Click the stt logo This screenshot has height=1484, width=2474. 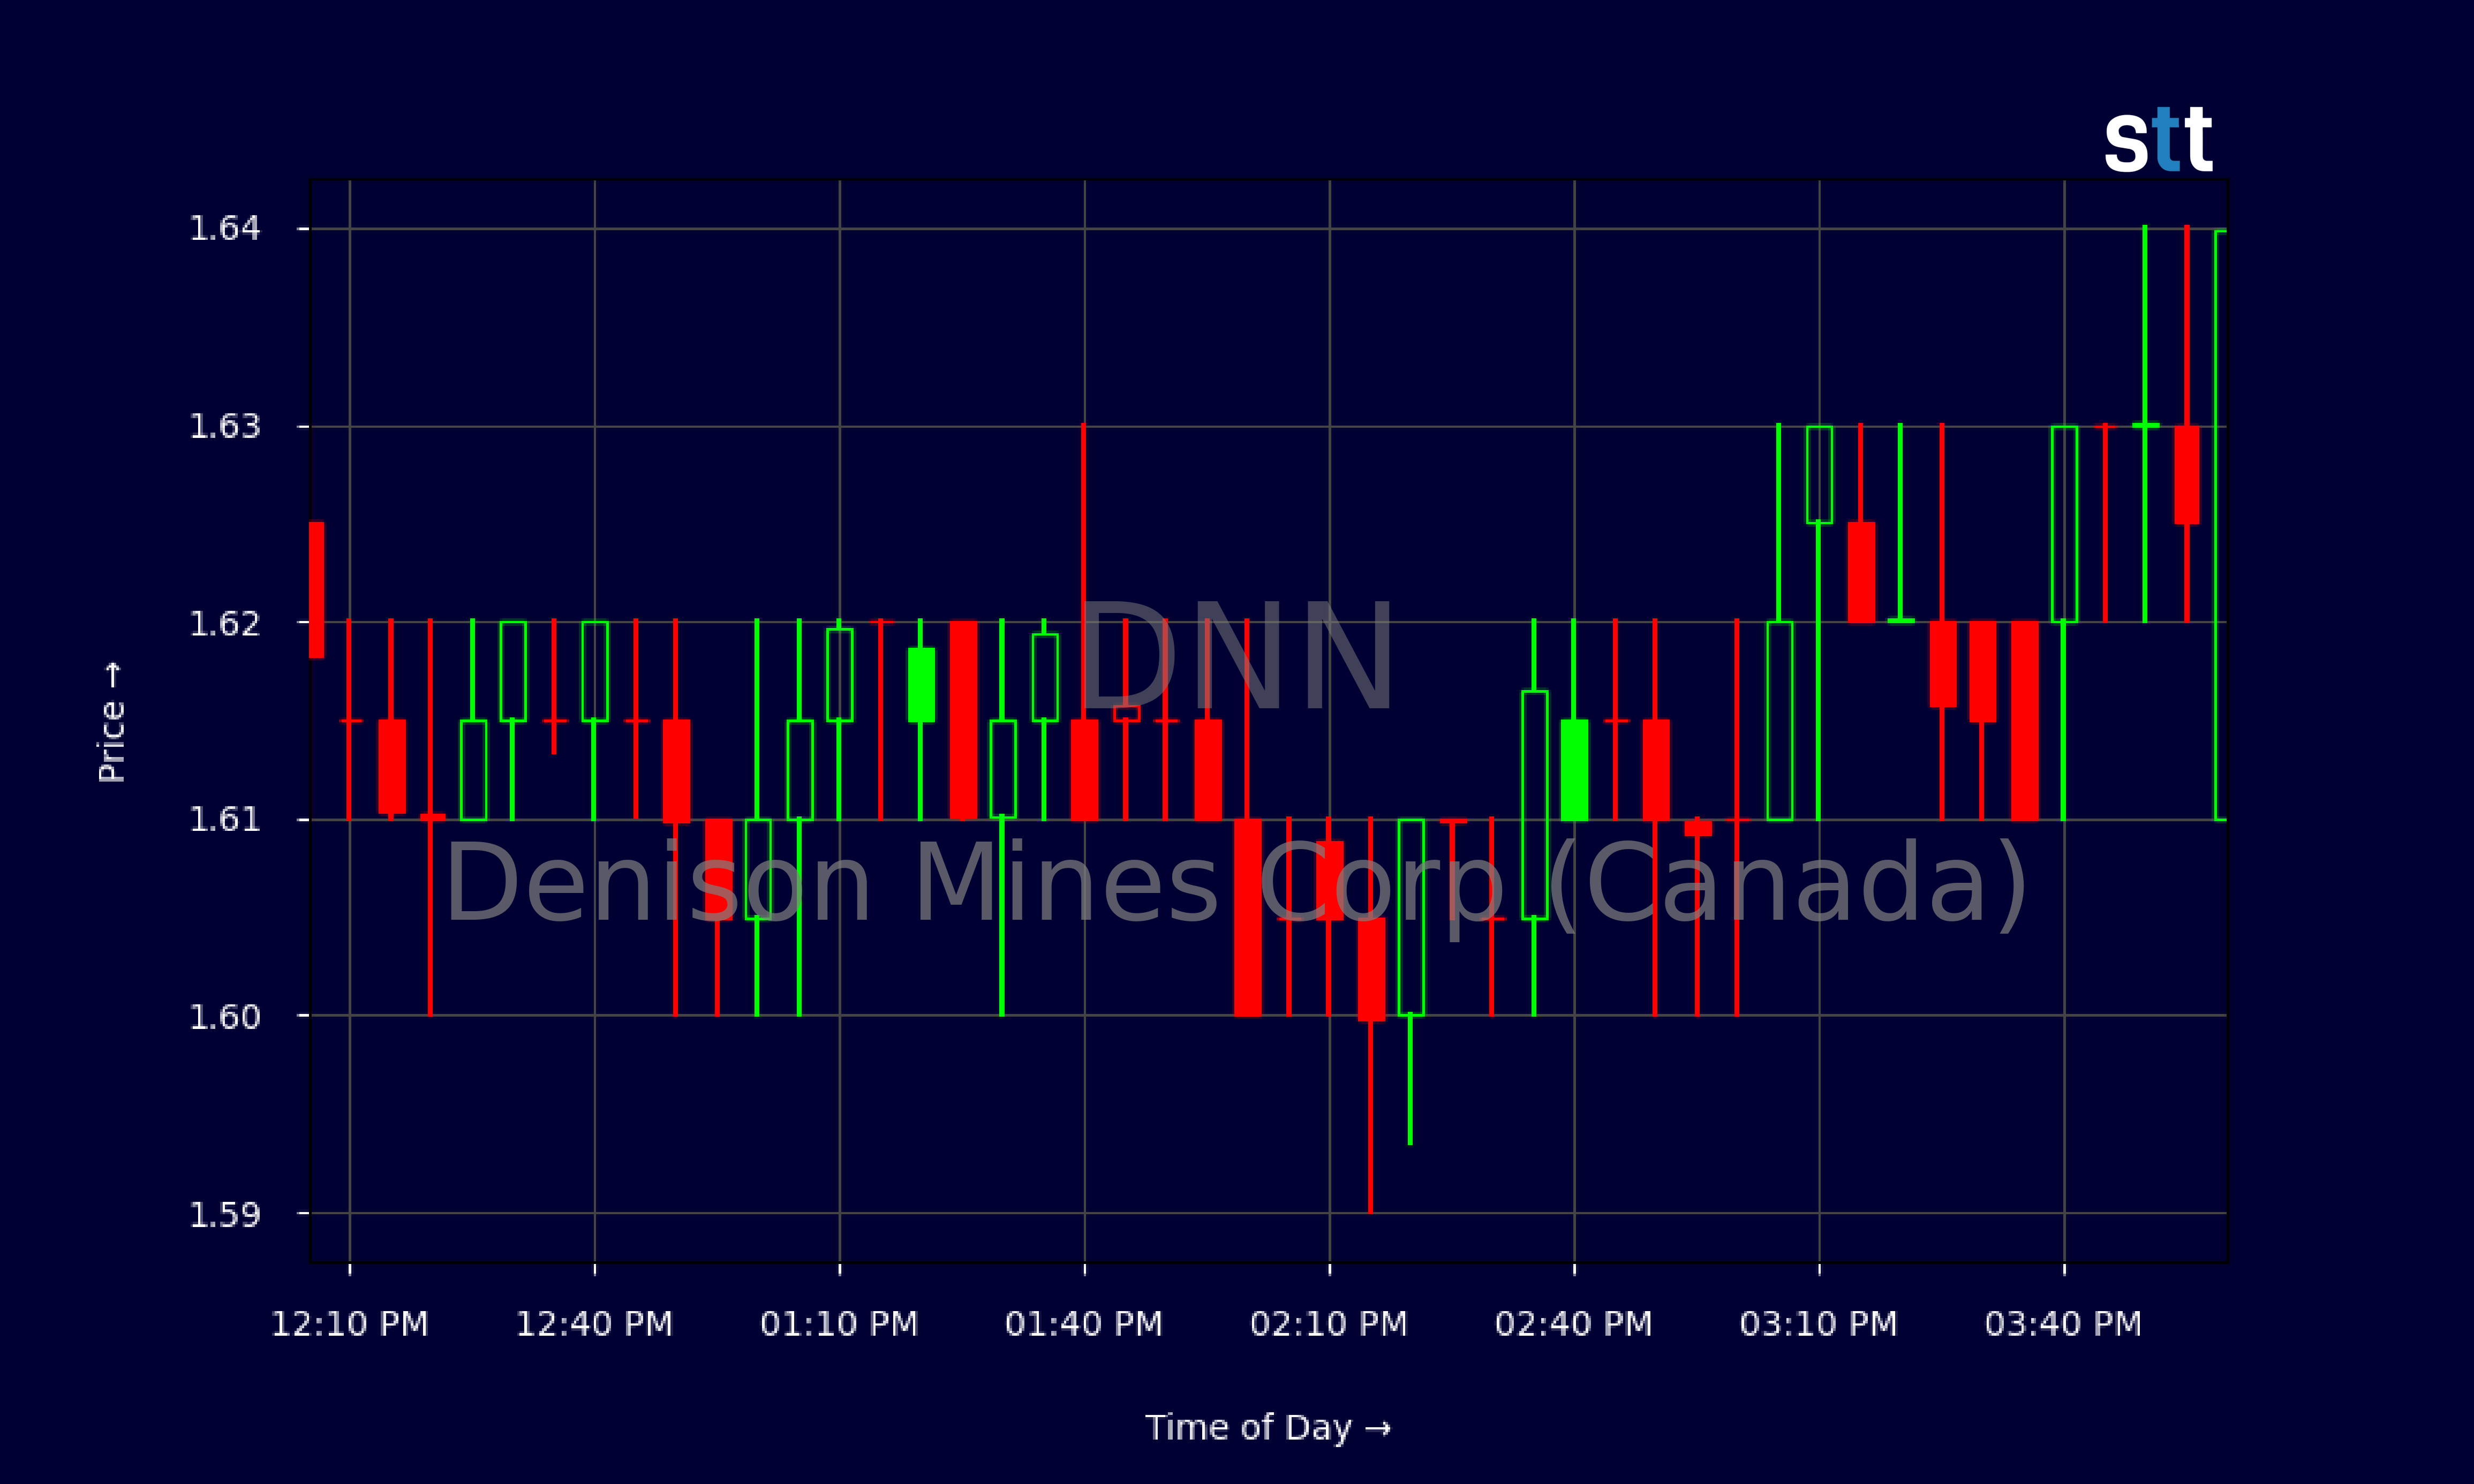[x=2158, y=139]
